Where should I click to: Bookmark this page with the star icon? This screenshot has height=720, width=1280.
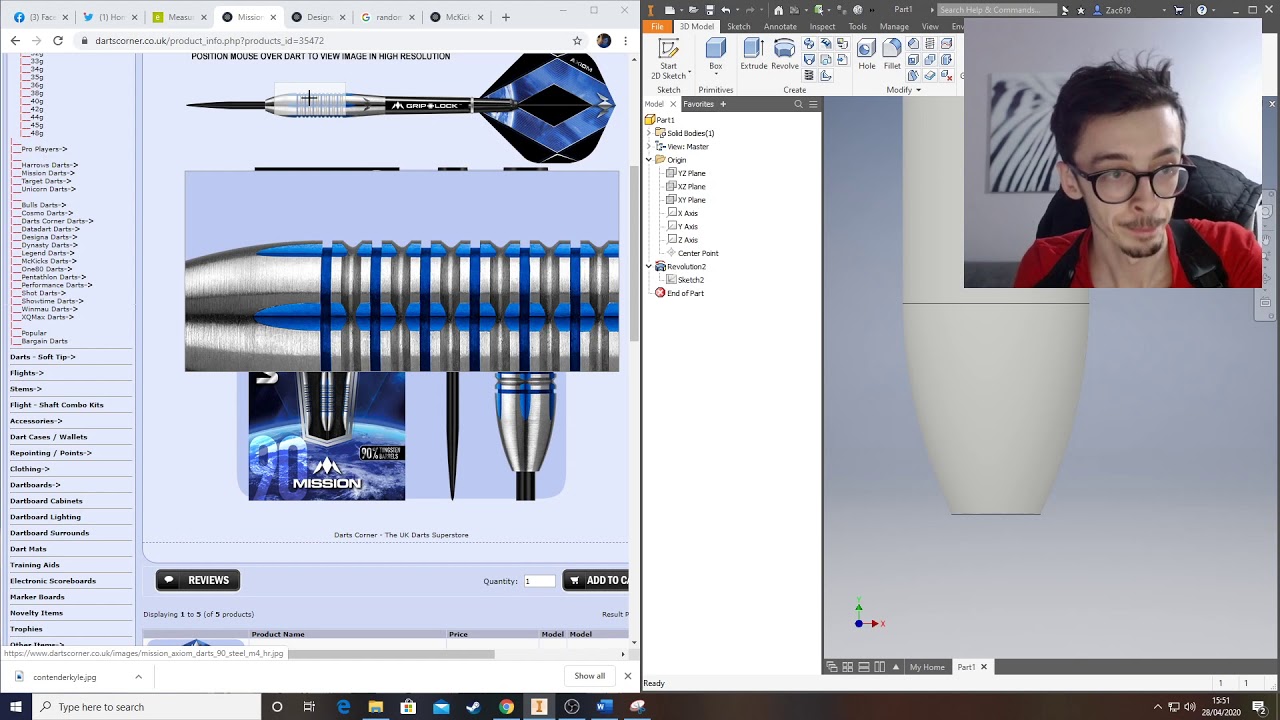[x=577, y=41]
